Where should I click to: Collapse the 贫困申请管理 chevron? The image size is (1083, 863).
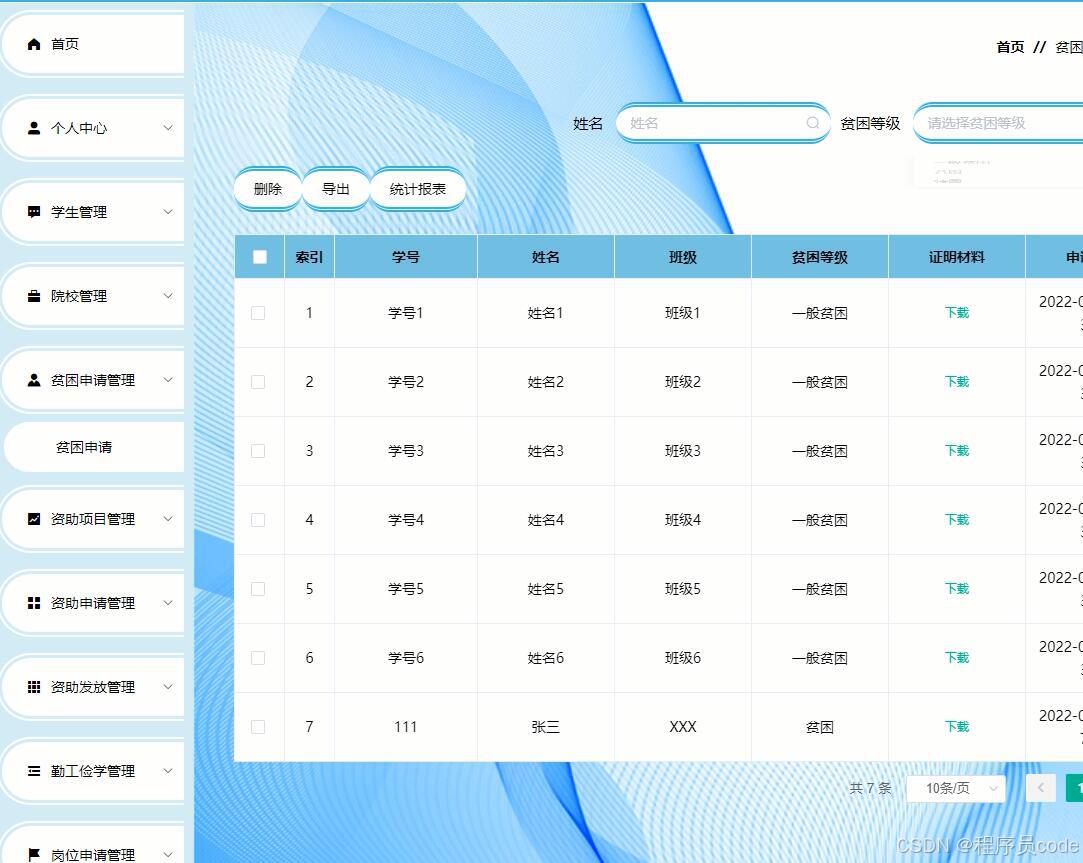(168, 380)
